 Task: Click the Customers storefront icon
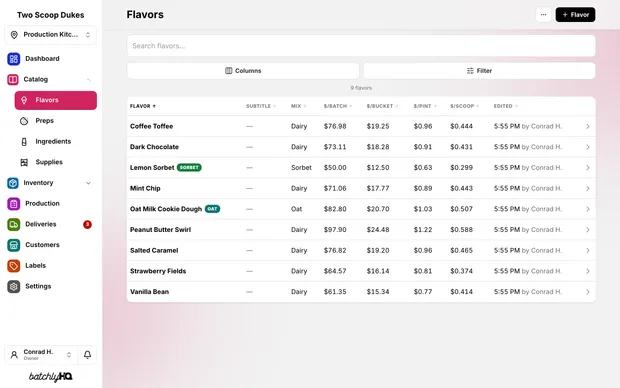14,245
